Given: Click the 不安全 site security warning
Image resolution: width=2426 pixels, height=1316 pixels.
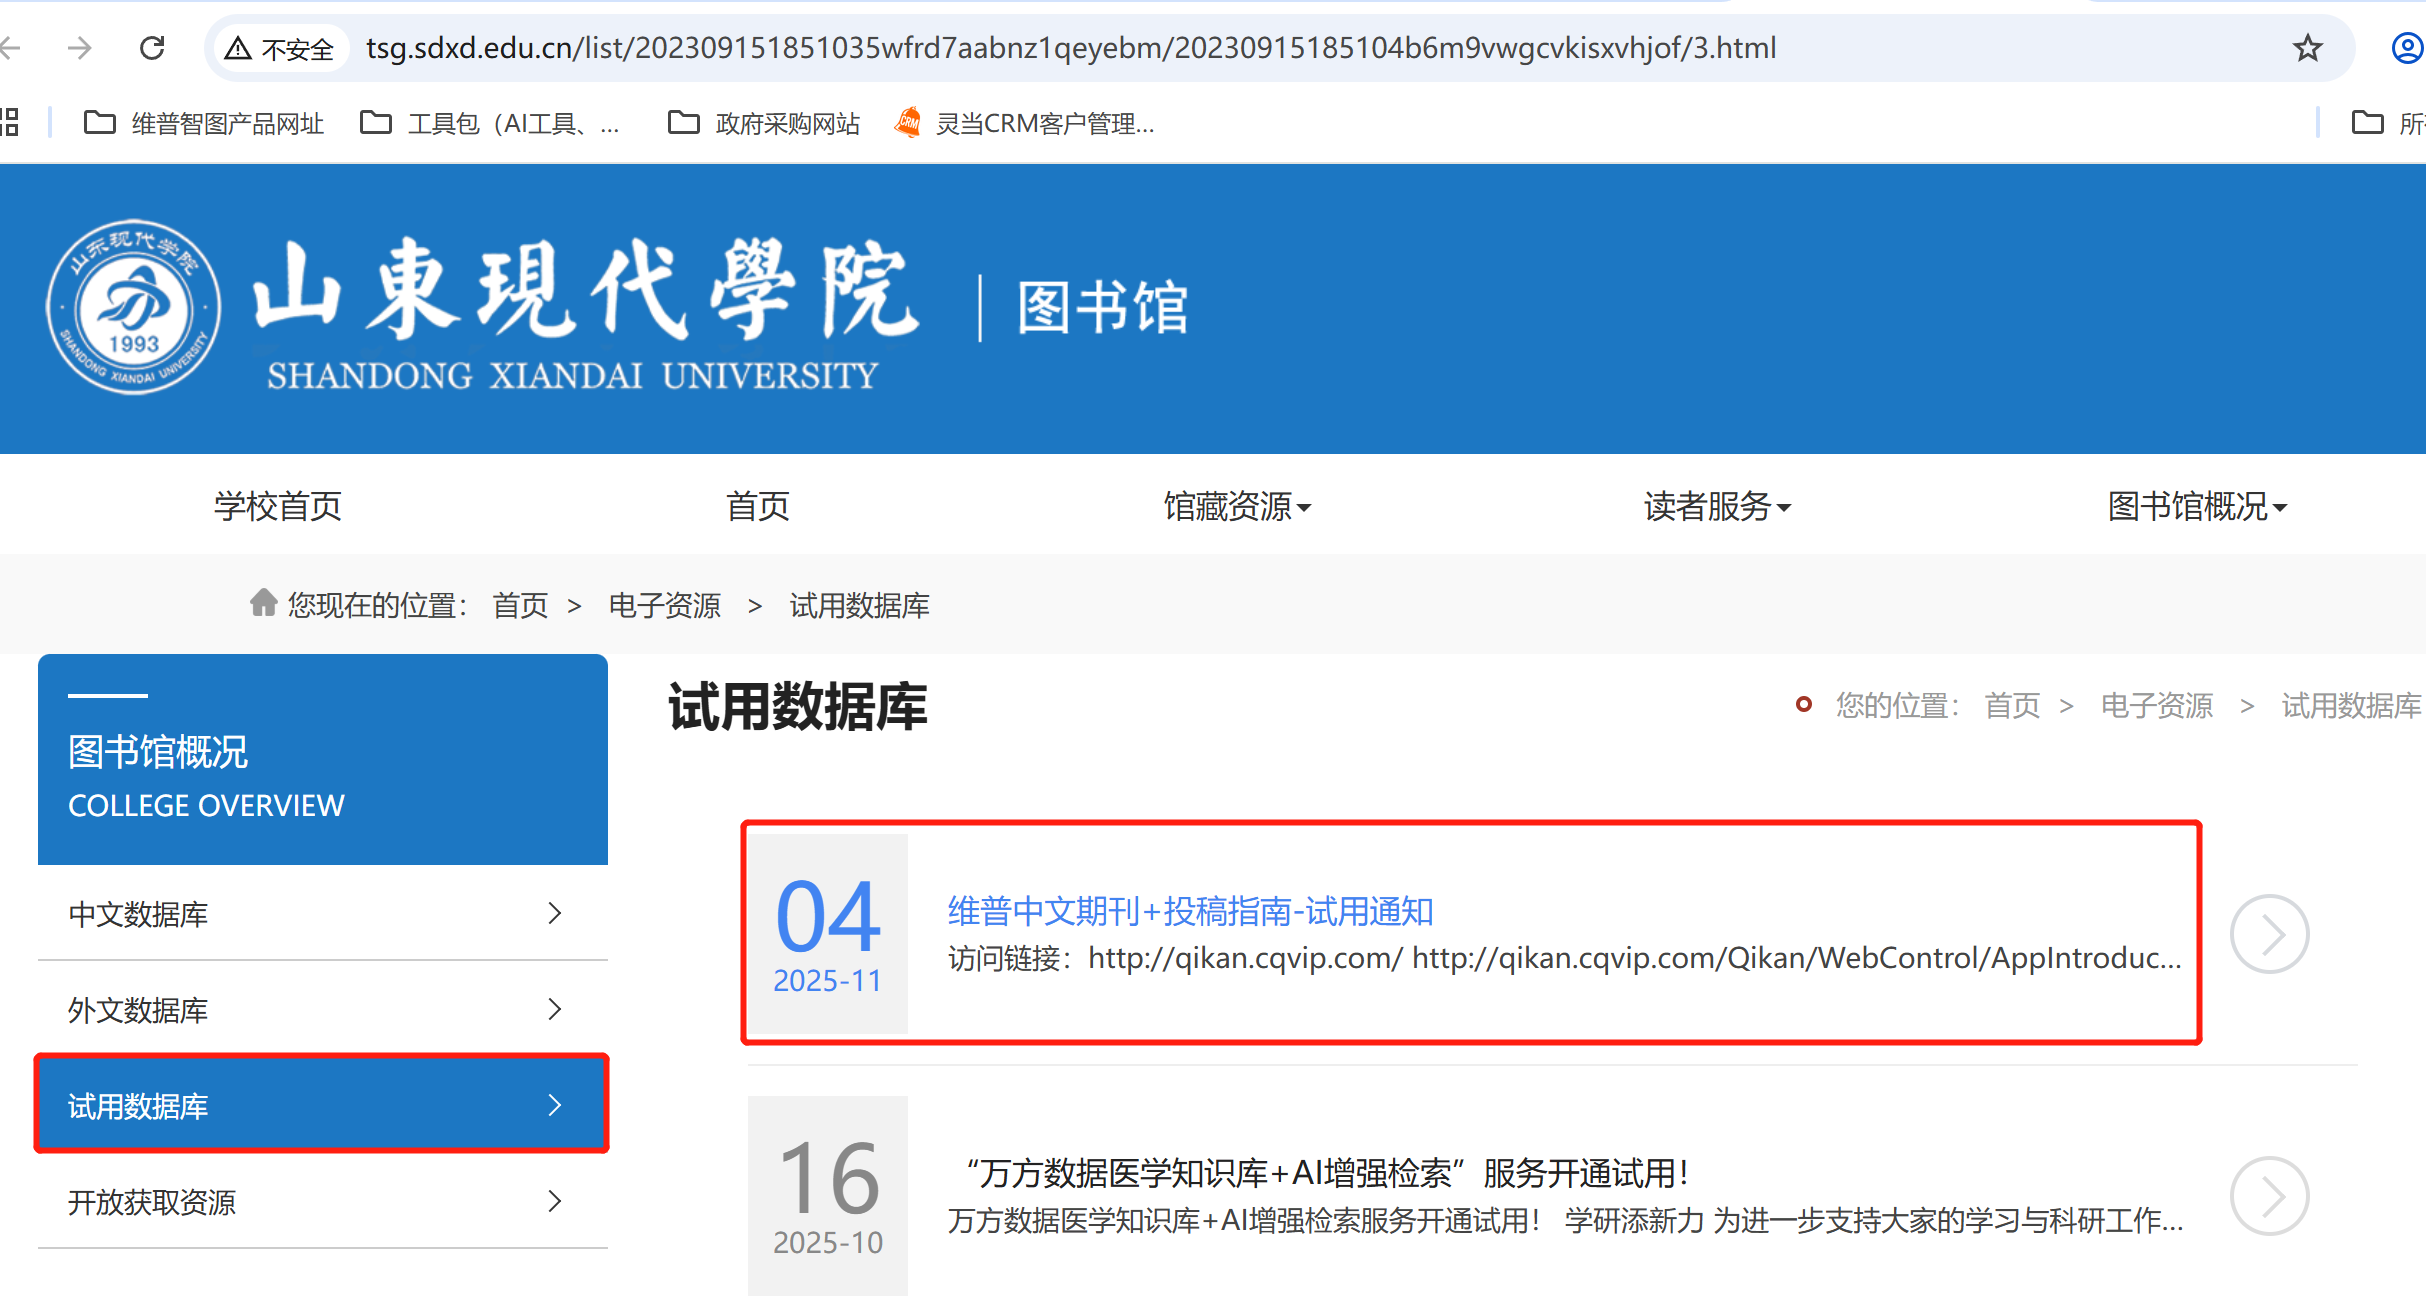Looking at the screenshot, I should coord(279,48).
